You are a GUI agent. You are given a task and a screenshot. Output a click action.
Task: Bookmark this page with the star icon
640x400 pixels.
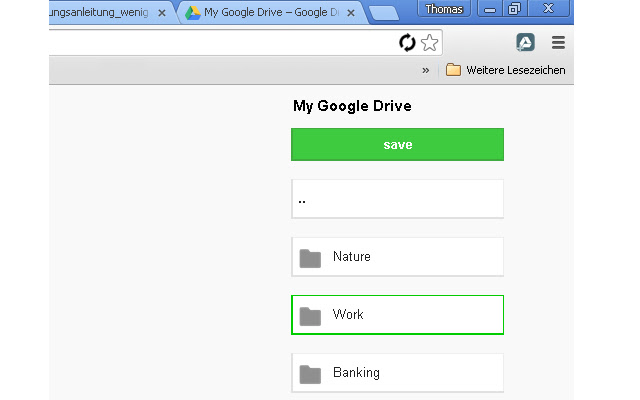coord(429,42)
